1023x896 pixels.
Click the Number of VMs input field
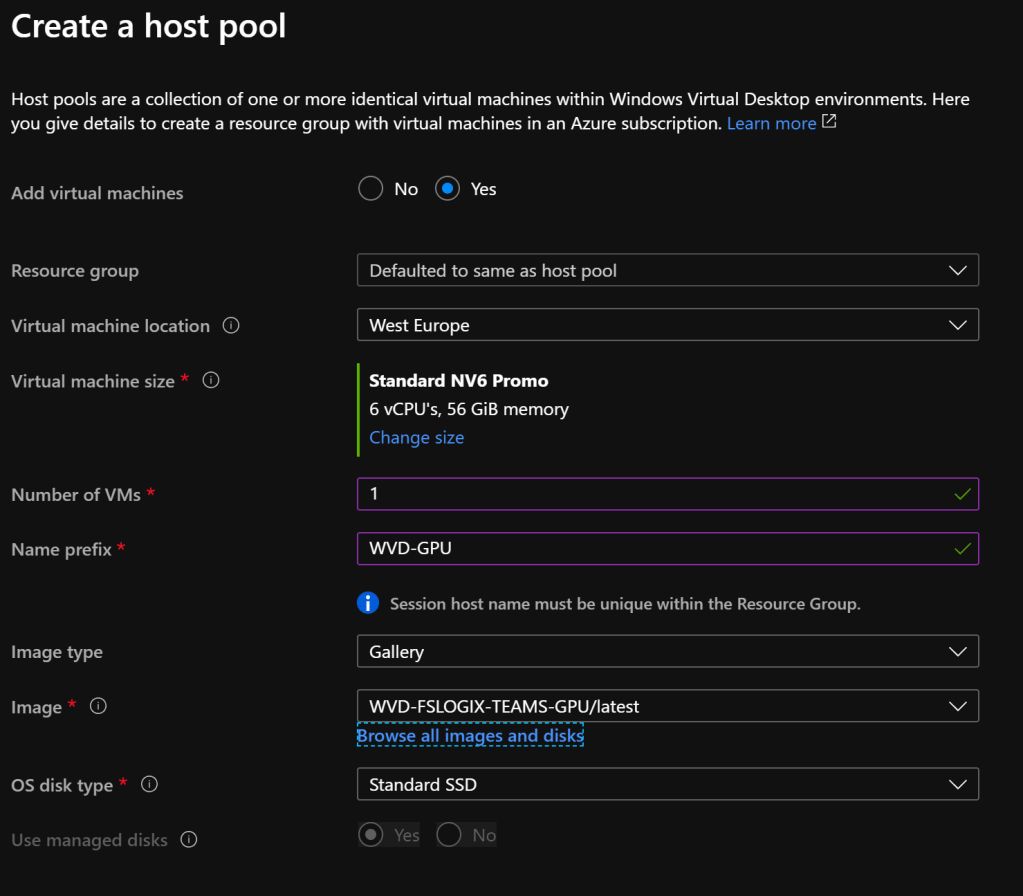coord(650,495)
